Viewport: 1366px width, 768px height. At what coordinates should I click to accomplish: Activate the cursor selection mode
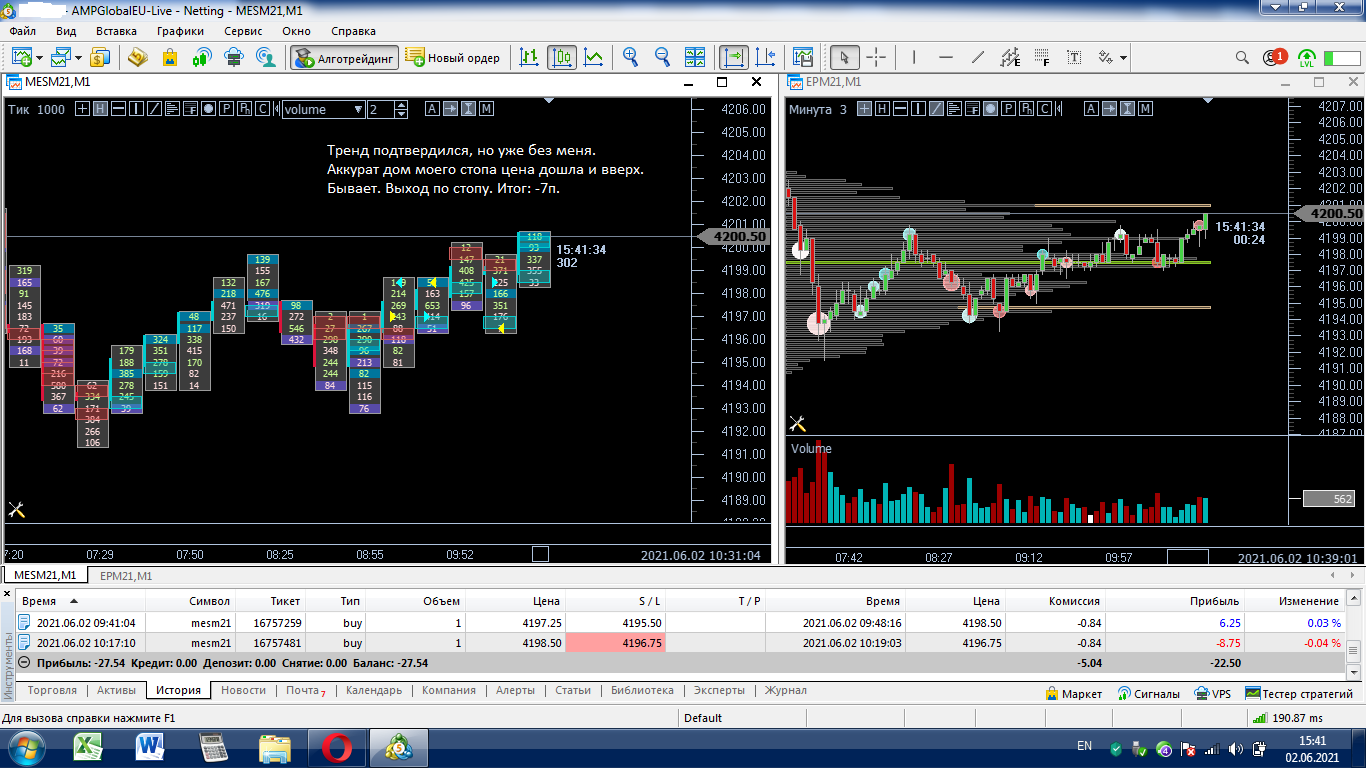tap(844, 57)
